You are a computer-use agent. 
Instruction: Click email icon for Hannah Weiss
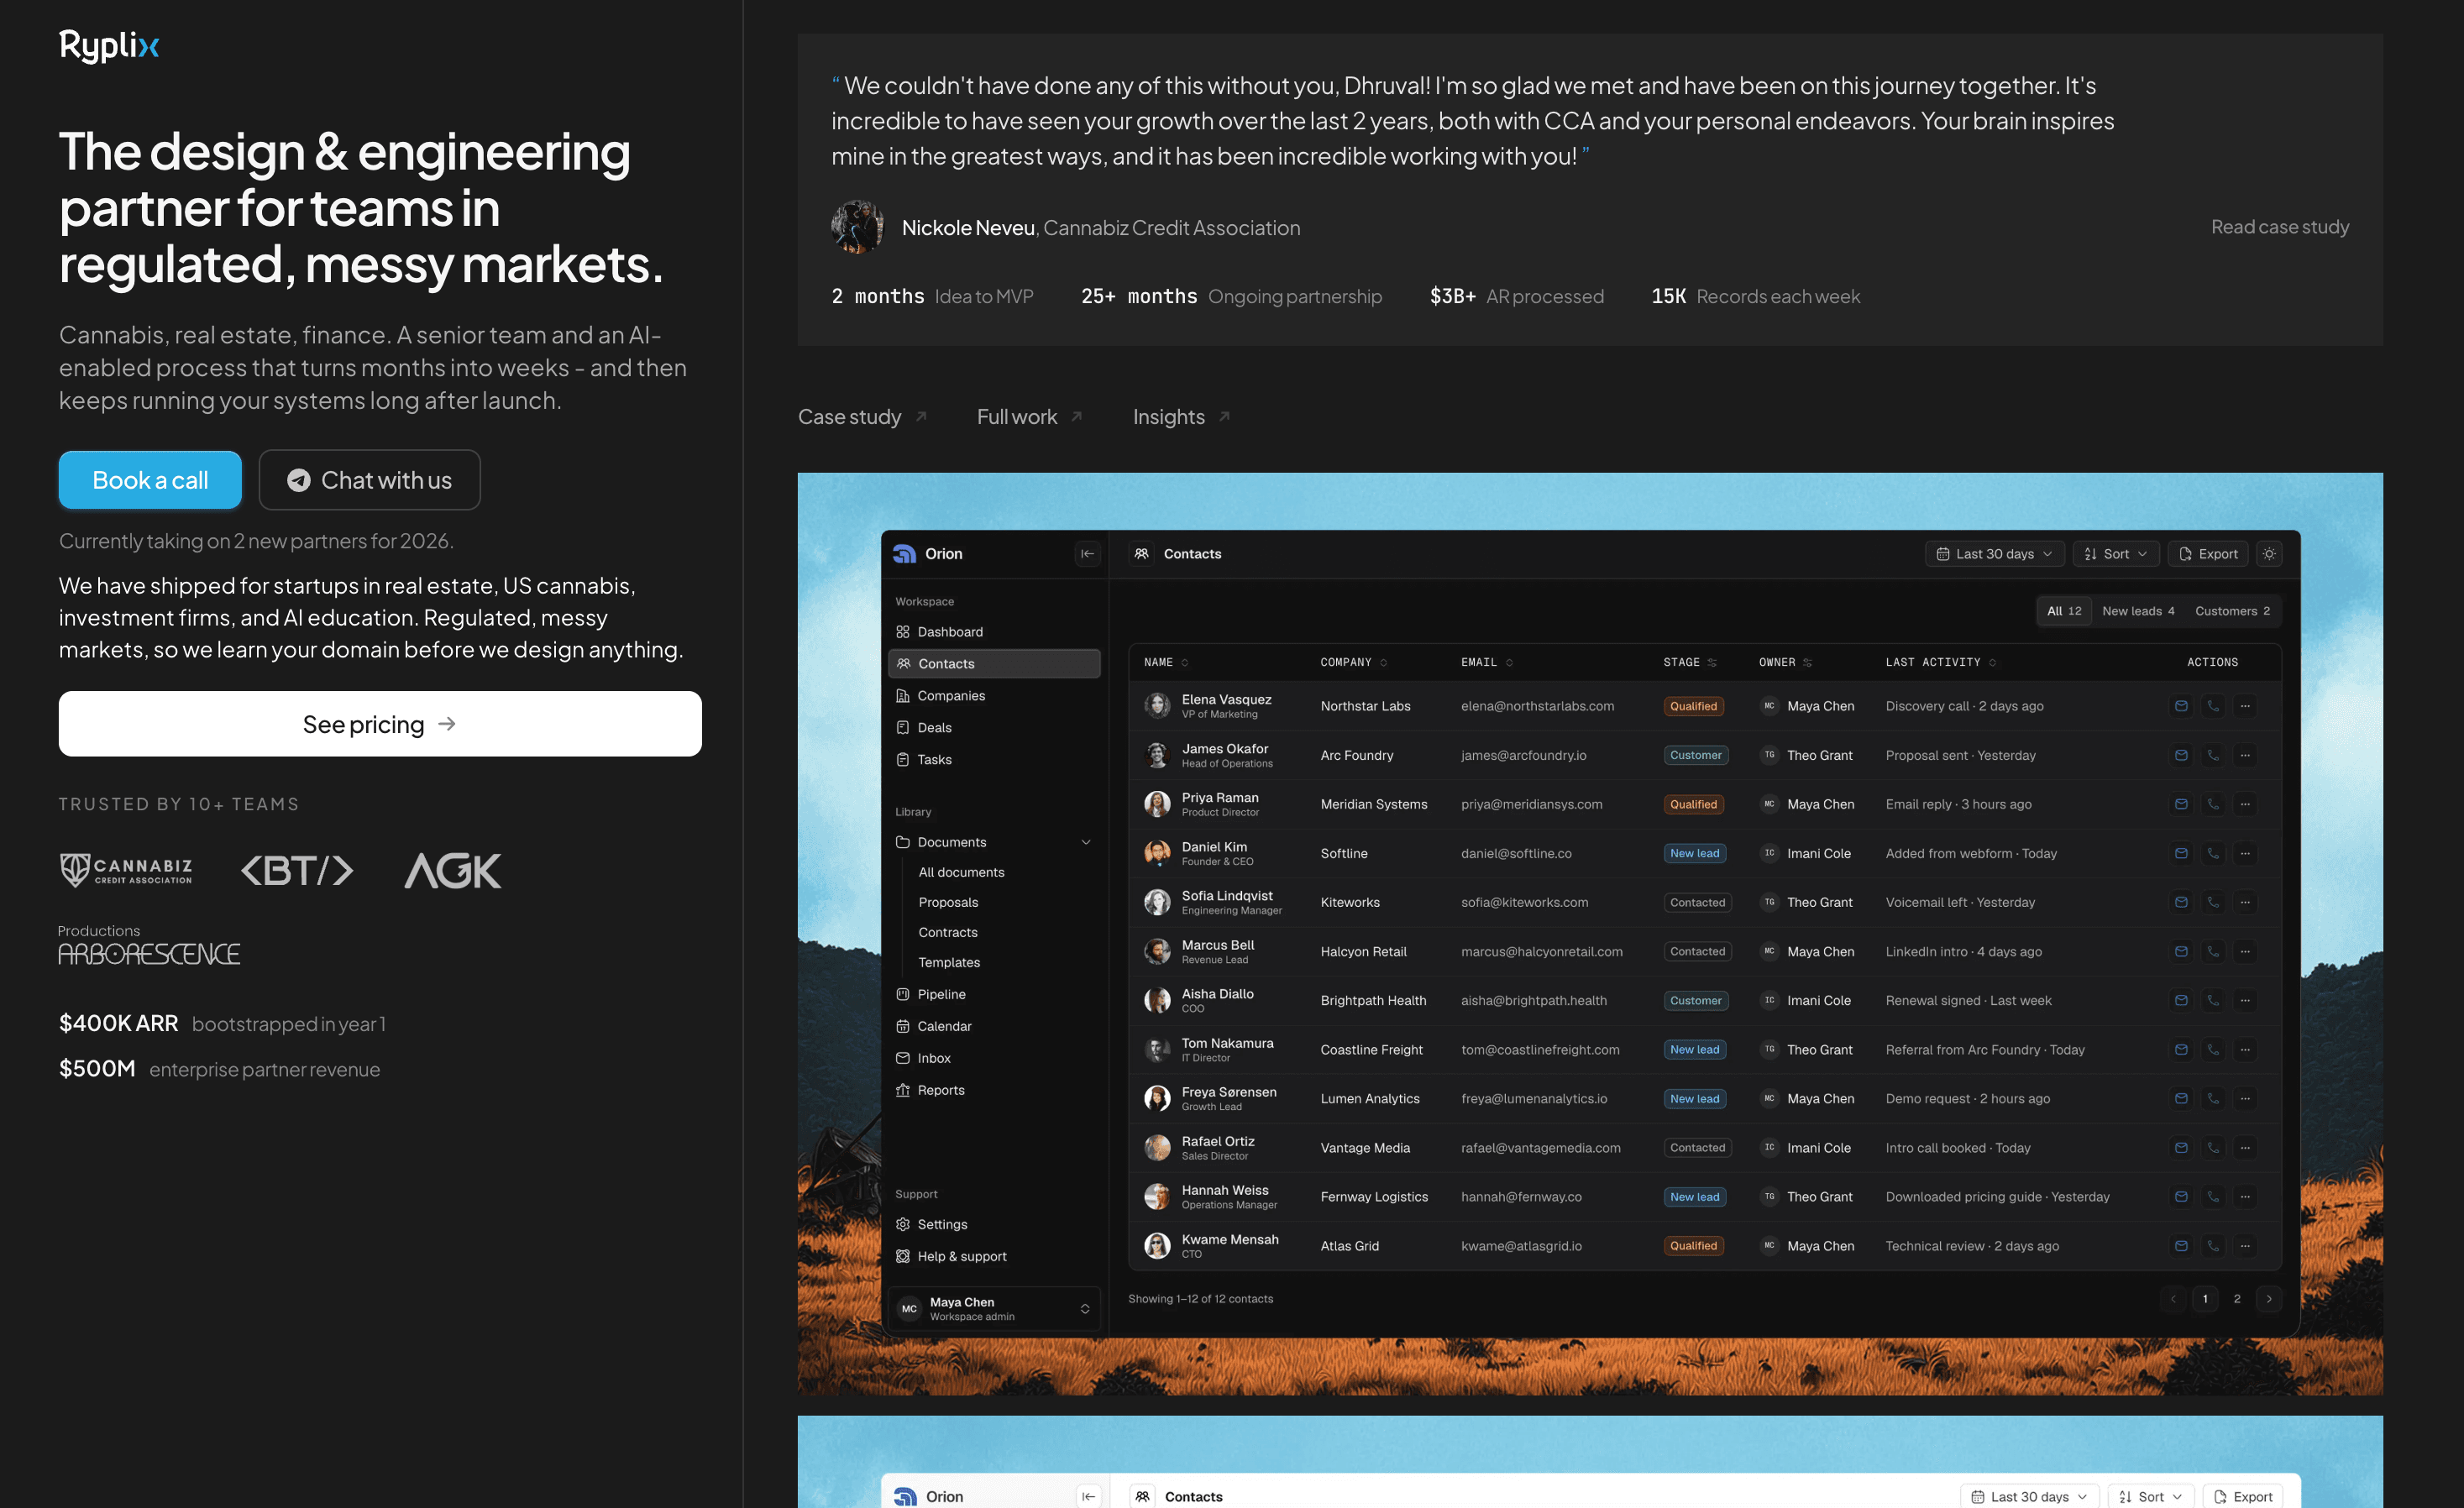[x=2181, y=1197]
